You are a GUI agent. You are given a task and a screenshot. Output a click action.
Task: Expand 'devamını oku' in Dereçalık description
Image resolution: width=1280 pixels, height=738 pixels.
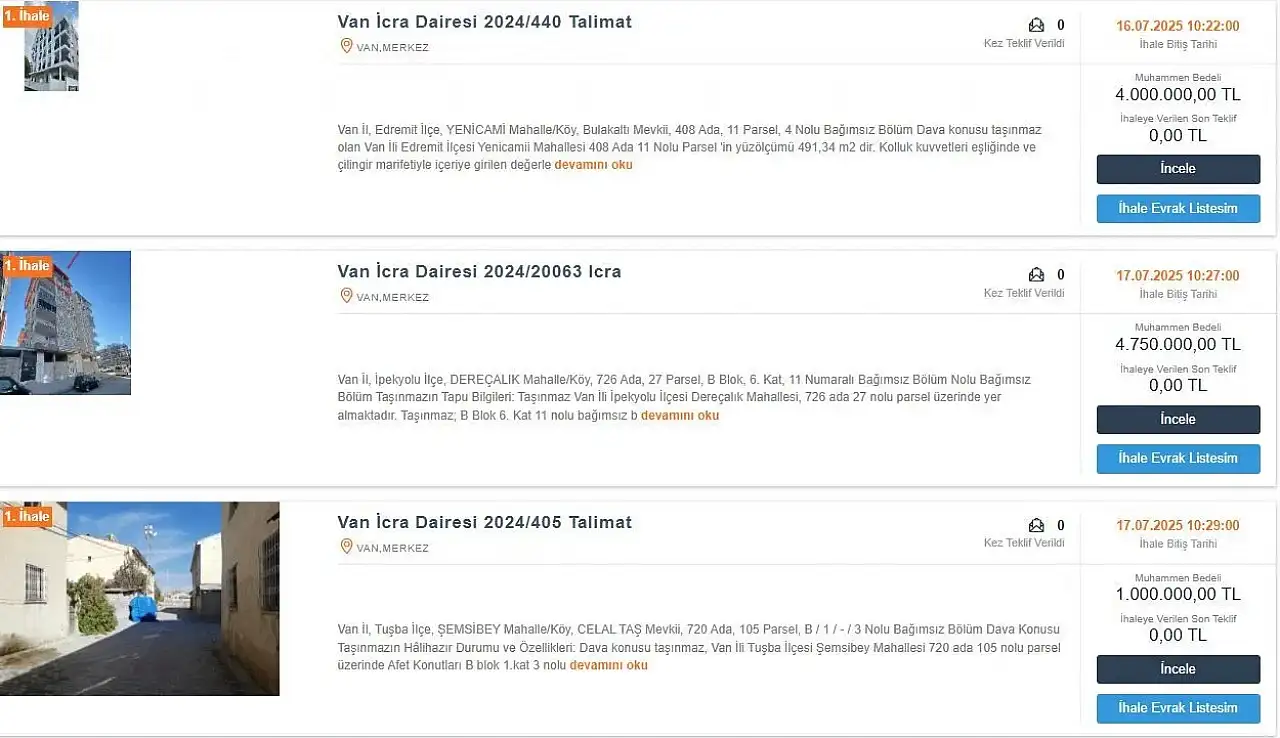click(x=680, y=415)
